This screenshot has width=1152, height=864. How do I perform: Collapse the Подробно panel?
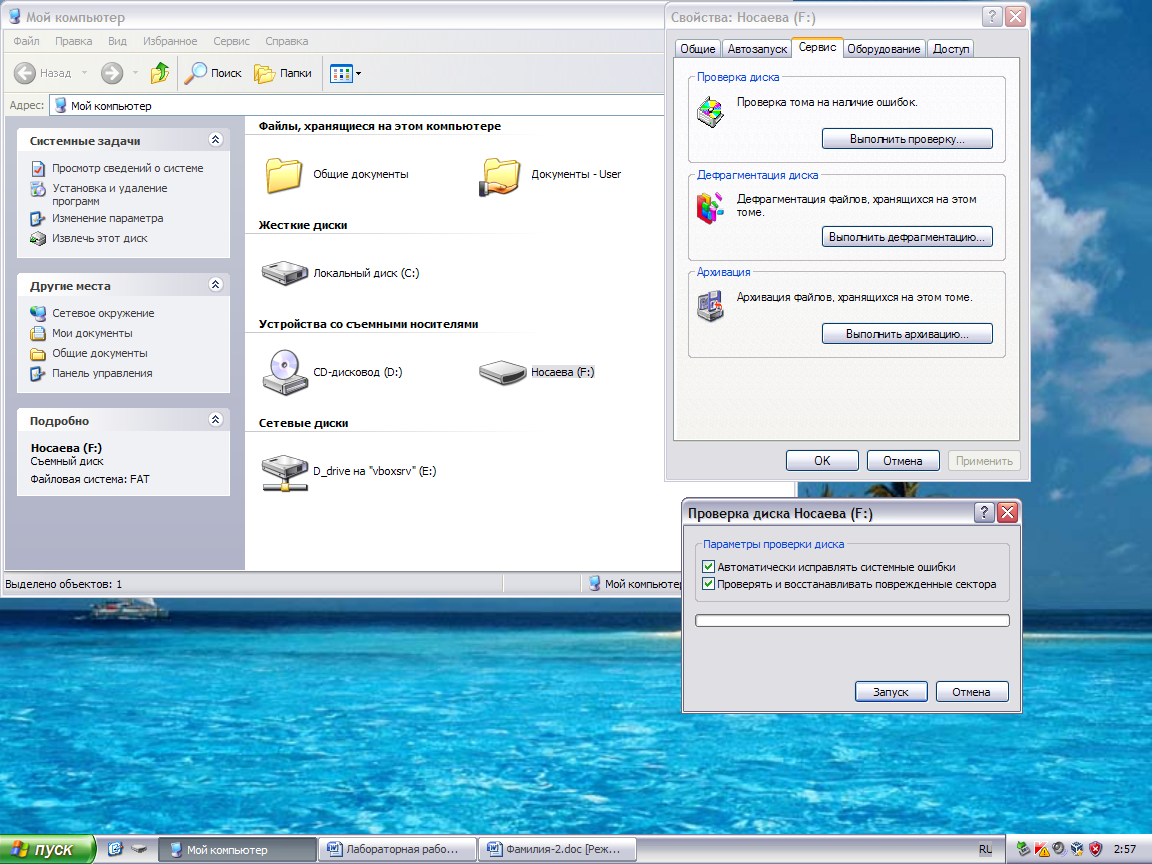point(215,420)
